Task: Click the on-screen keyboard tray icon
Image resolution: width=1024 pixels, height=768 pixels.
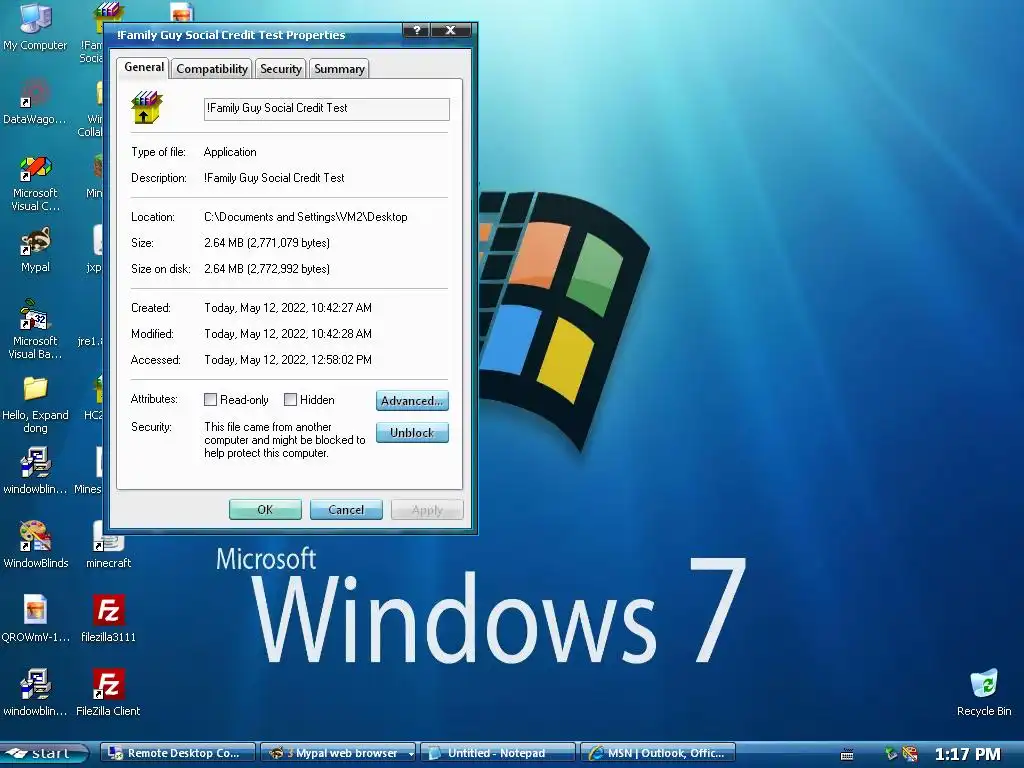Action: coord(847,755)
